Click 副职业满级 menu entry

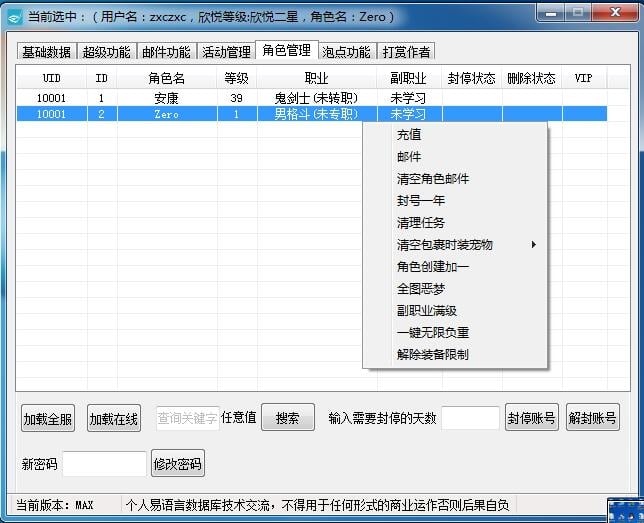point(426,311)
